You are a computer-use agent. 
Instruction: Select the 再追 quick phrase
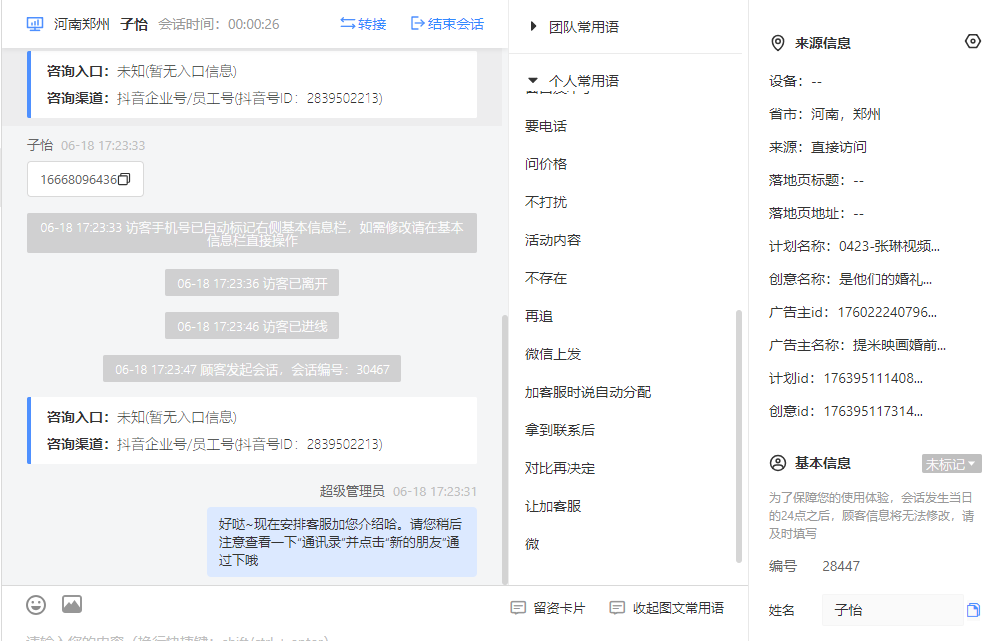point(539,316)
